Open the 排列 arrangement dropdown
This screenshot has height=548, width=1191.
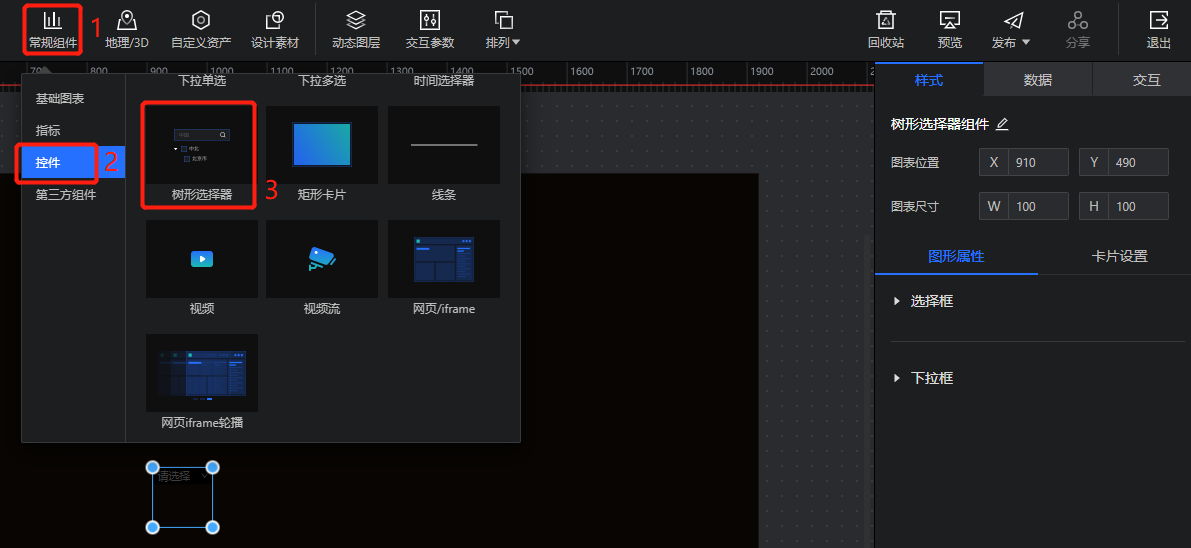503,30
